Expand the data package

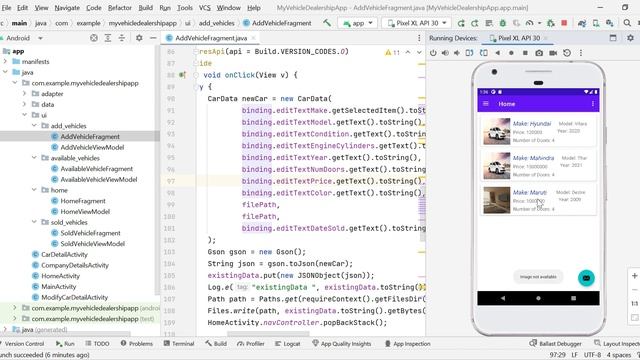click(24, 104)
